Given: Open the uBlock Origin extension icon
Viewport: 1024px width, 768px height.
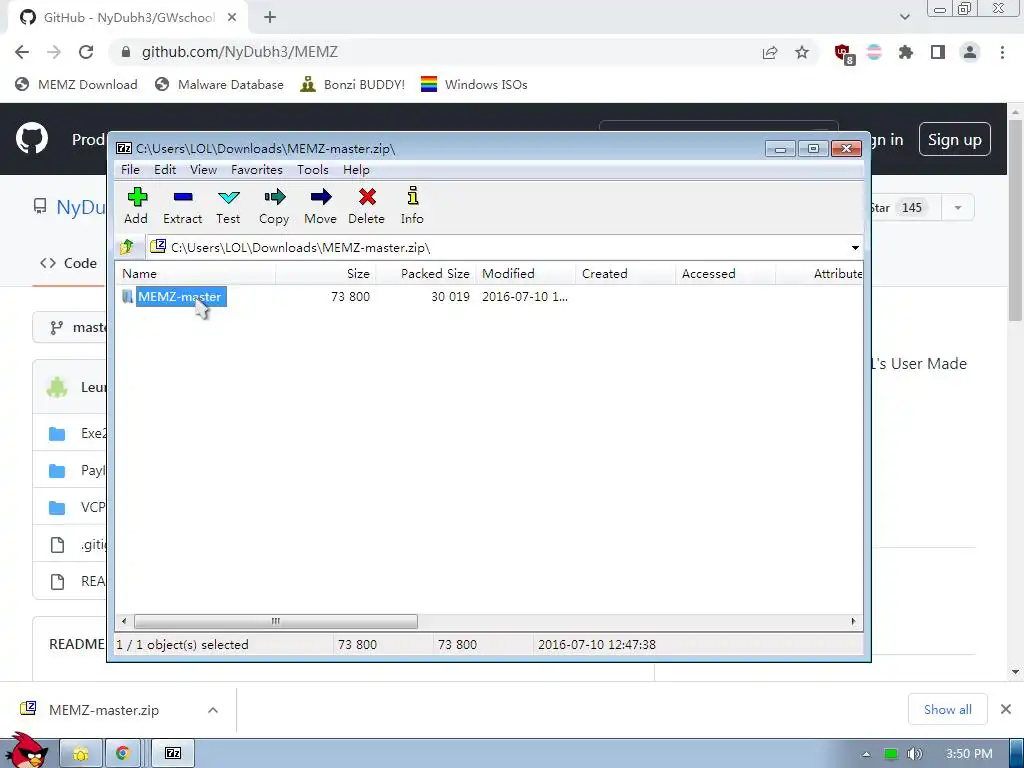Looking at the screenshot, I should (843, 53).
